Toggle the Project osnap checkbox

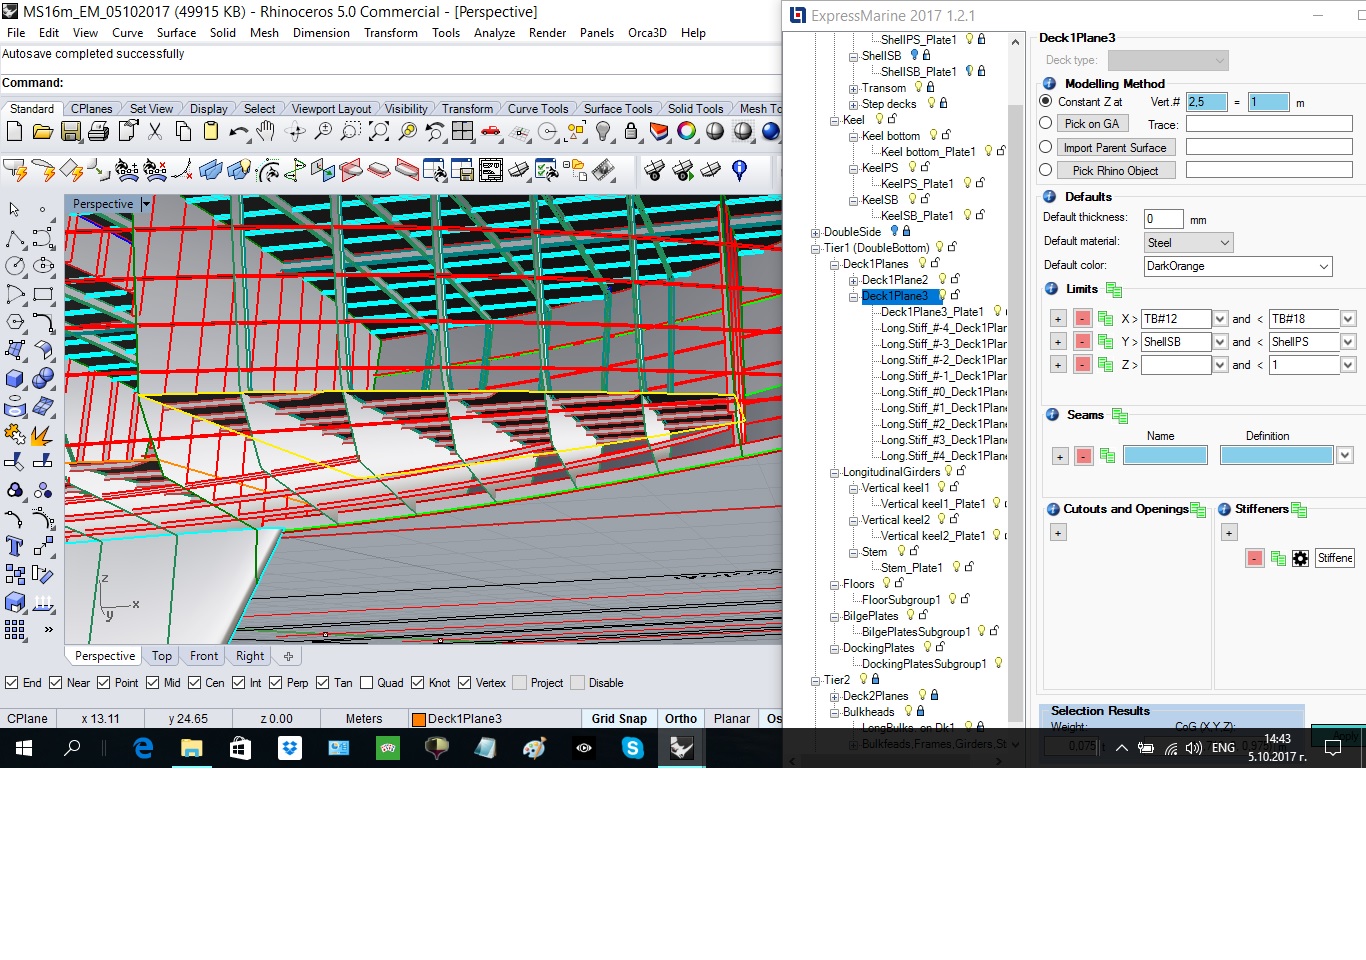[519, 683]
